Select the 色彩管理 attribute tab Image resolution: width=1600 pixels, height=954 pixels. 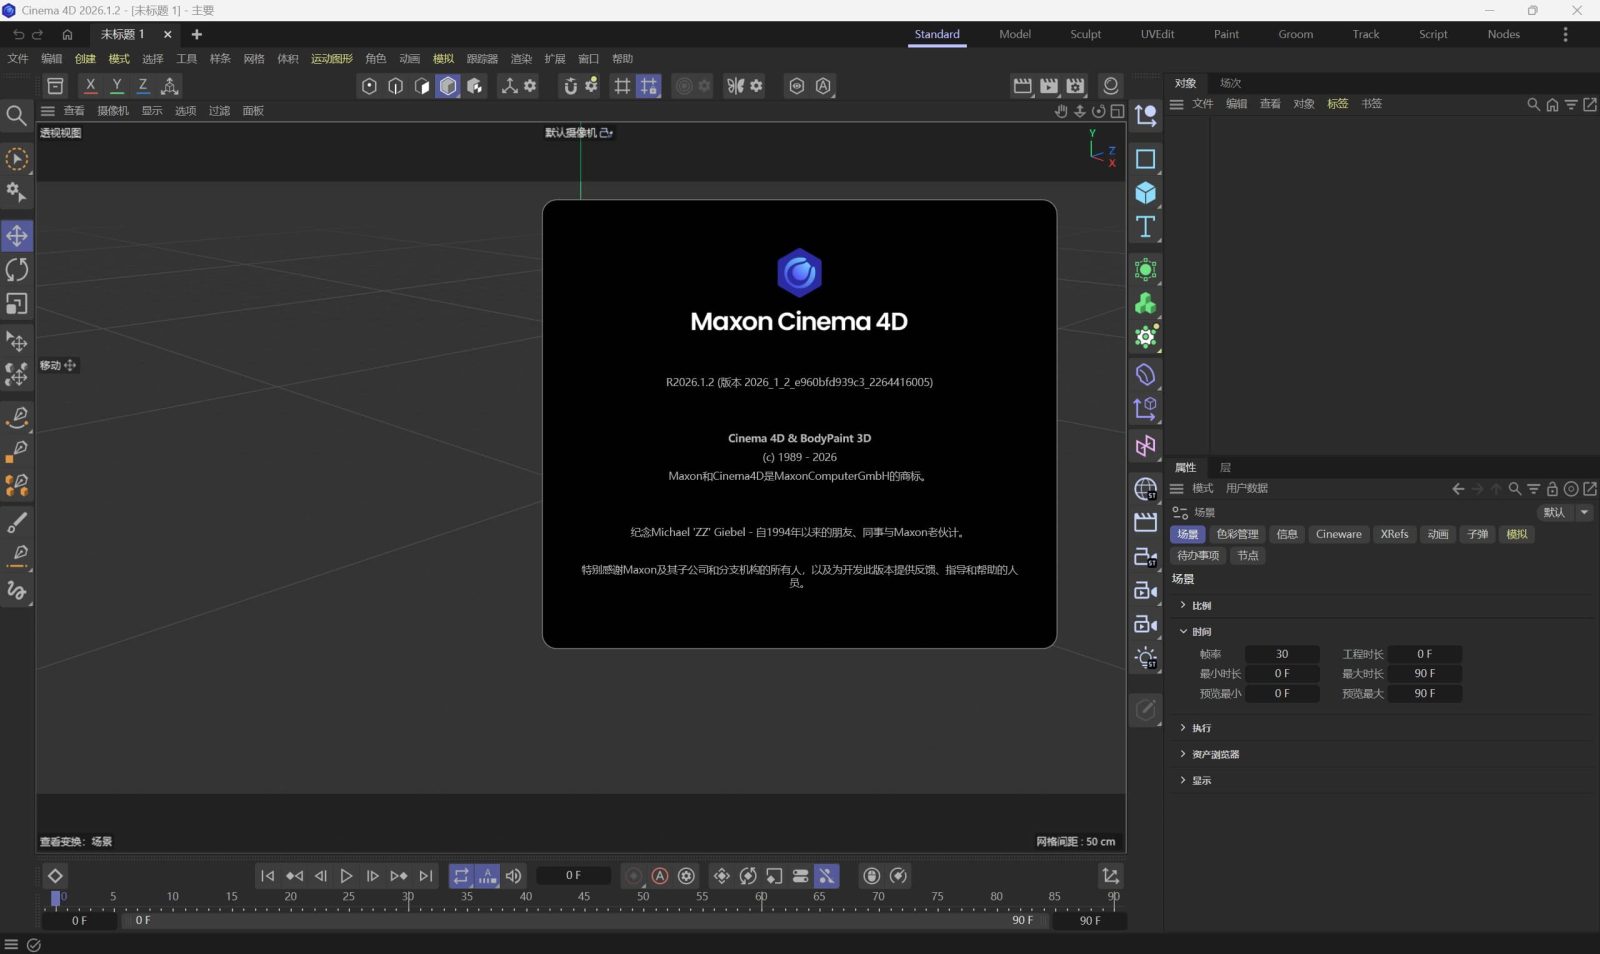click(1237, 534)
